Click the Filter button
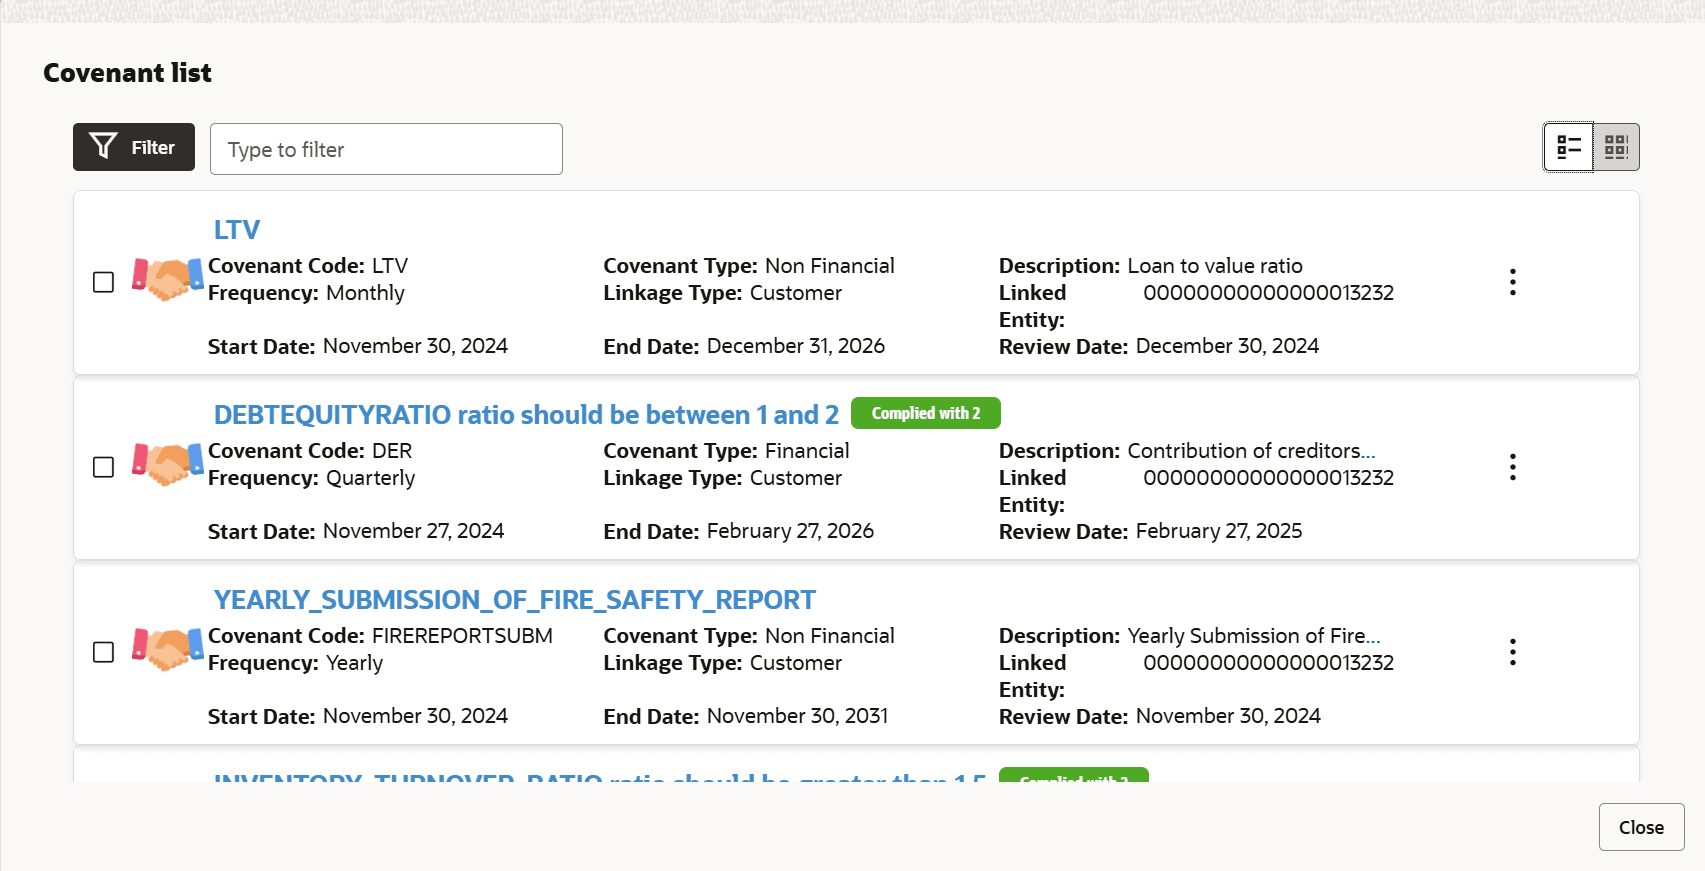Viewport: 1705px width, 871px height. point(134,147)
